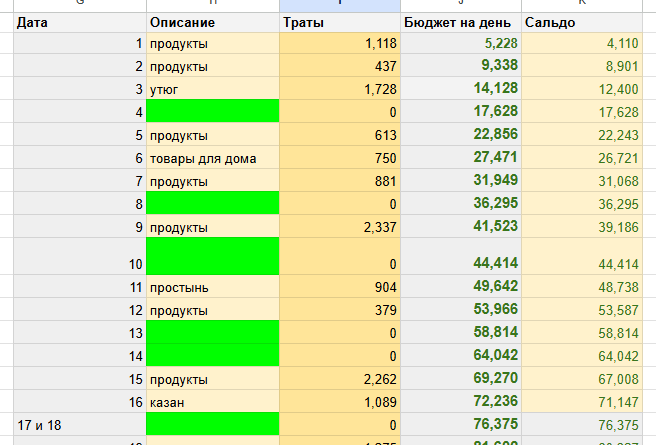Select the green description cell for day 13

pyautogui.click(x=213, y=332)
